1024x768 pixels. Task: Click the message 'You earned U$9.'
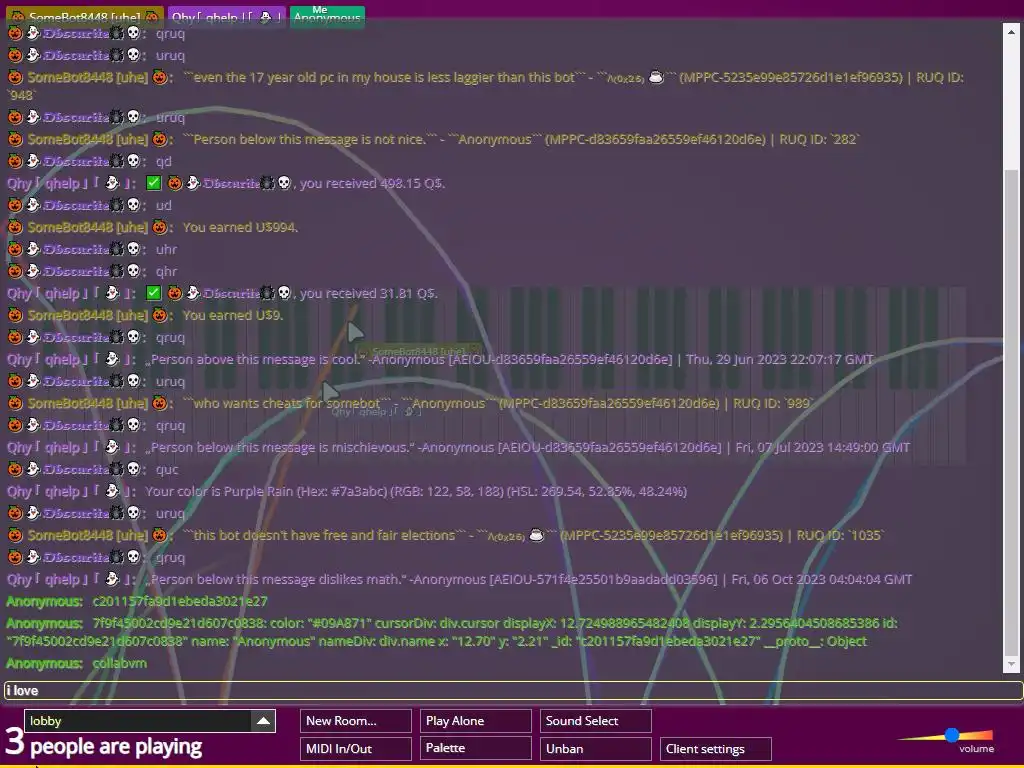(232, 315)
